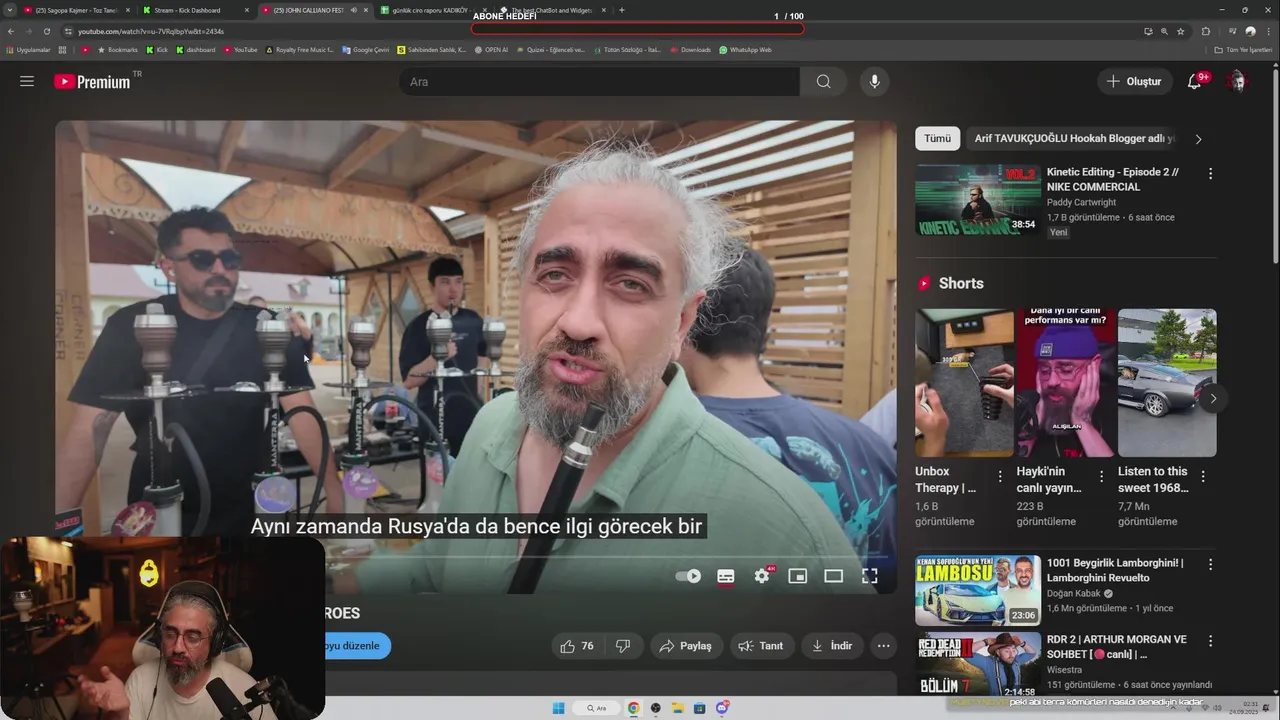Open Listen to this sweet 1968 short
Viewport: 1280px width, 720px height.
pos(1167,383)
